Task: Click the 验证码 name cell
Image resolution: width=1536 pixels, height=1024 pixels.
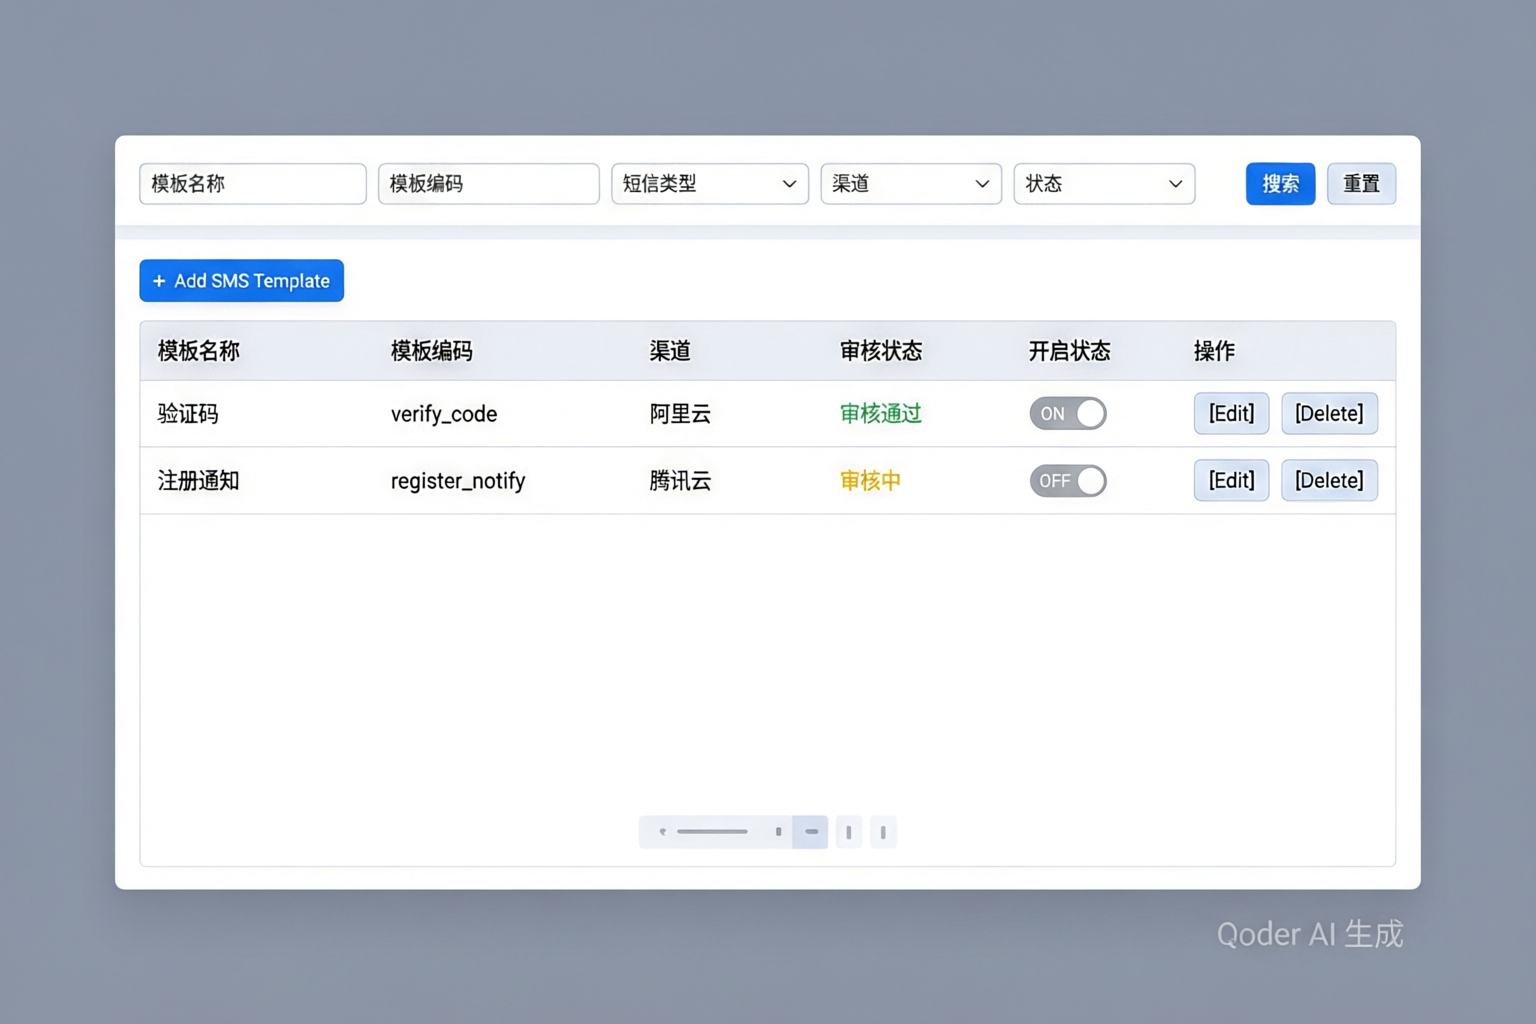Action: click(x=188, y=414)
